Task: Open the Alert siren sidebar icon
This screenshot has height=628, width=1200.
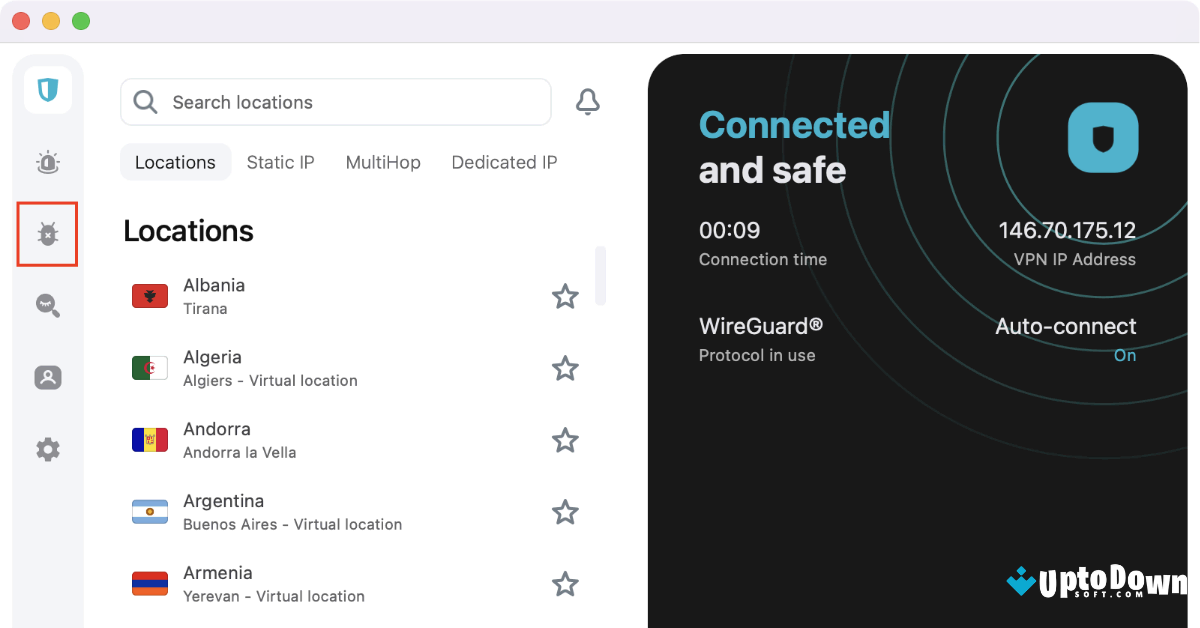Action: point(48,162)
